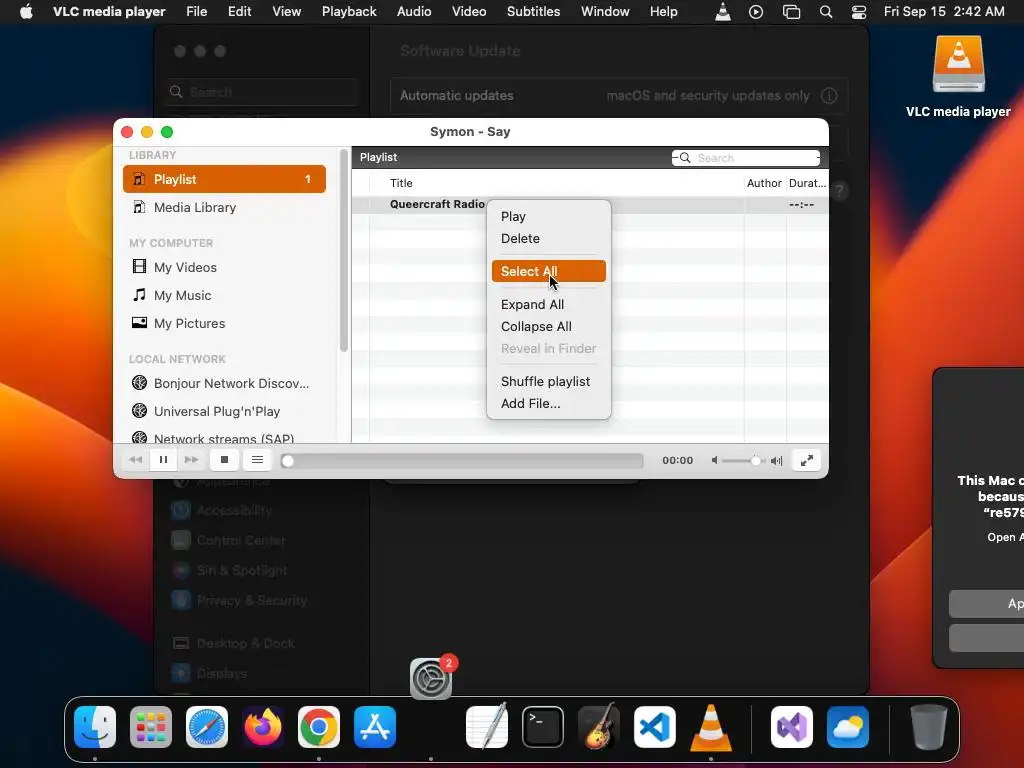Viewport: 1024px width, 768px height.
Task: Sort playlist by Duration column header
Action: (807, 184)
